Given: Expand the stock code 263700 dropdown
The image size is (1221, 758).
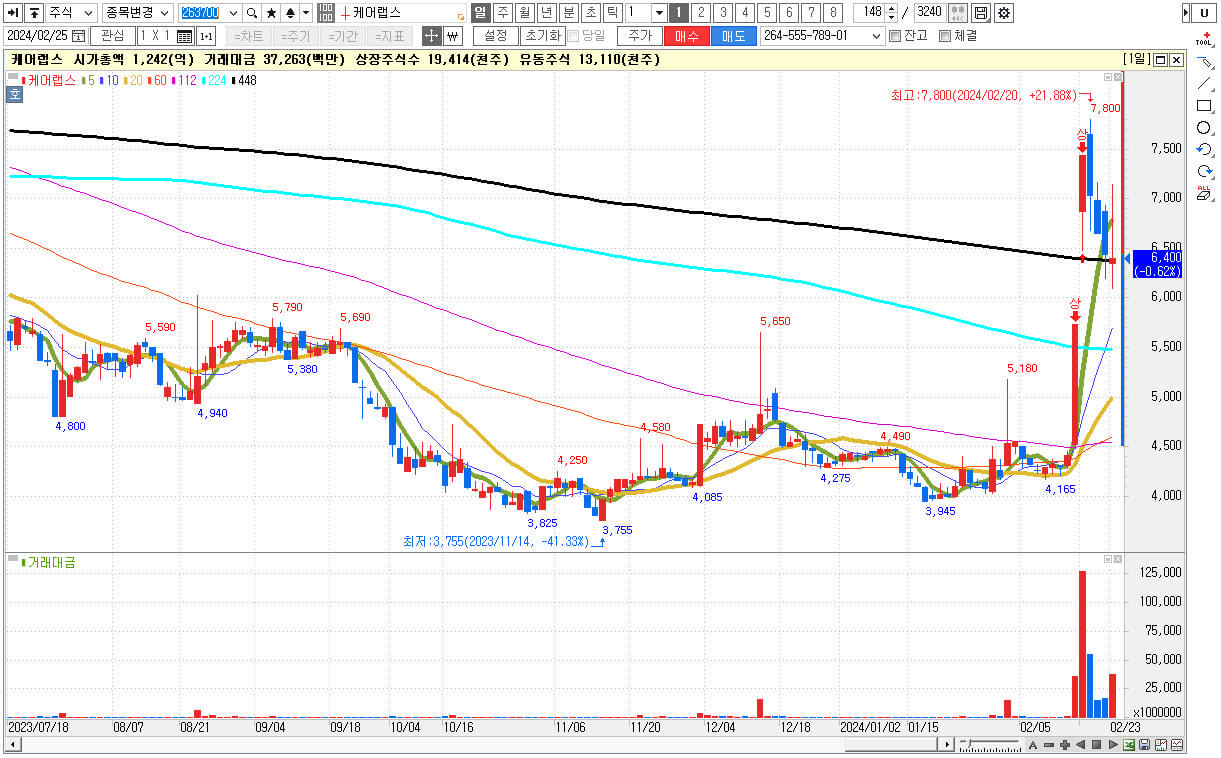Looking at the screenshot, I should [233, 13].
